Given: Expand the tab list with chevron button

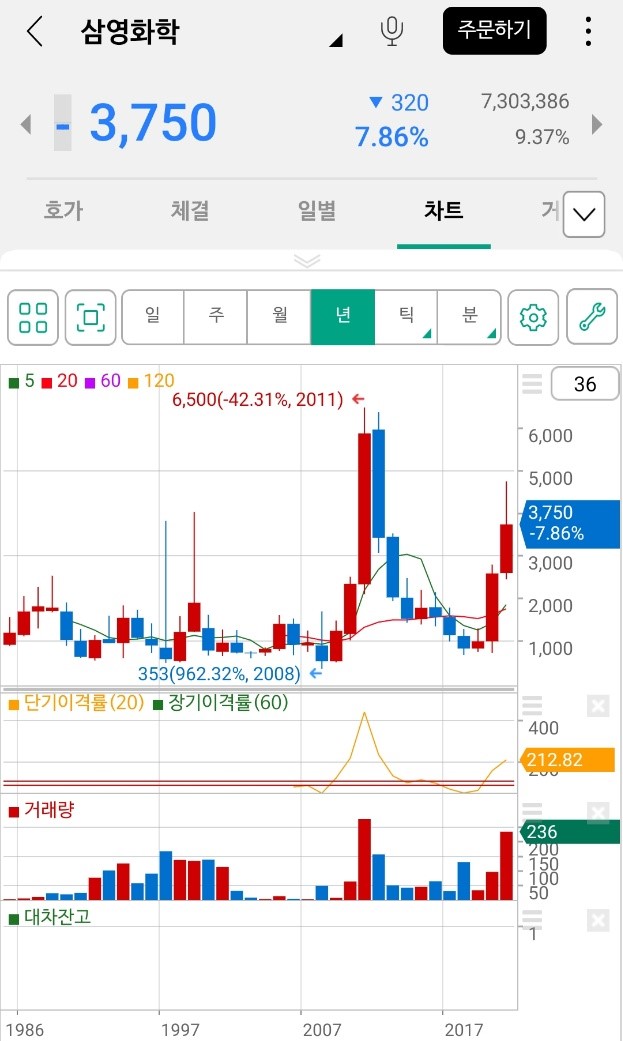Looking at the screenshot, I should point(584,214).
